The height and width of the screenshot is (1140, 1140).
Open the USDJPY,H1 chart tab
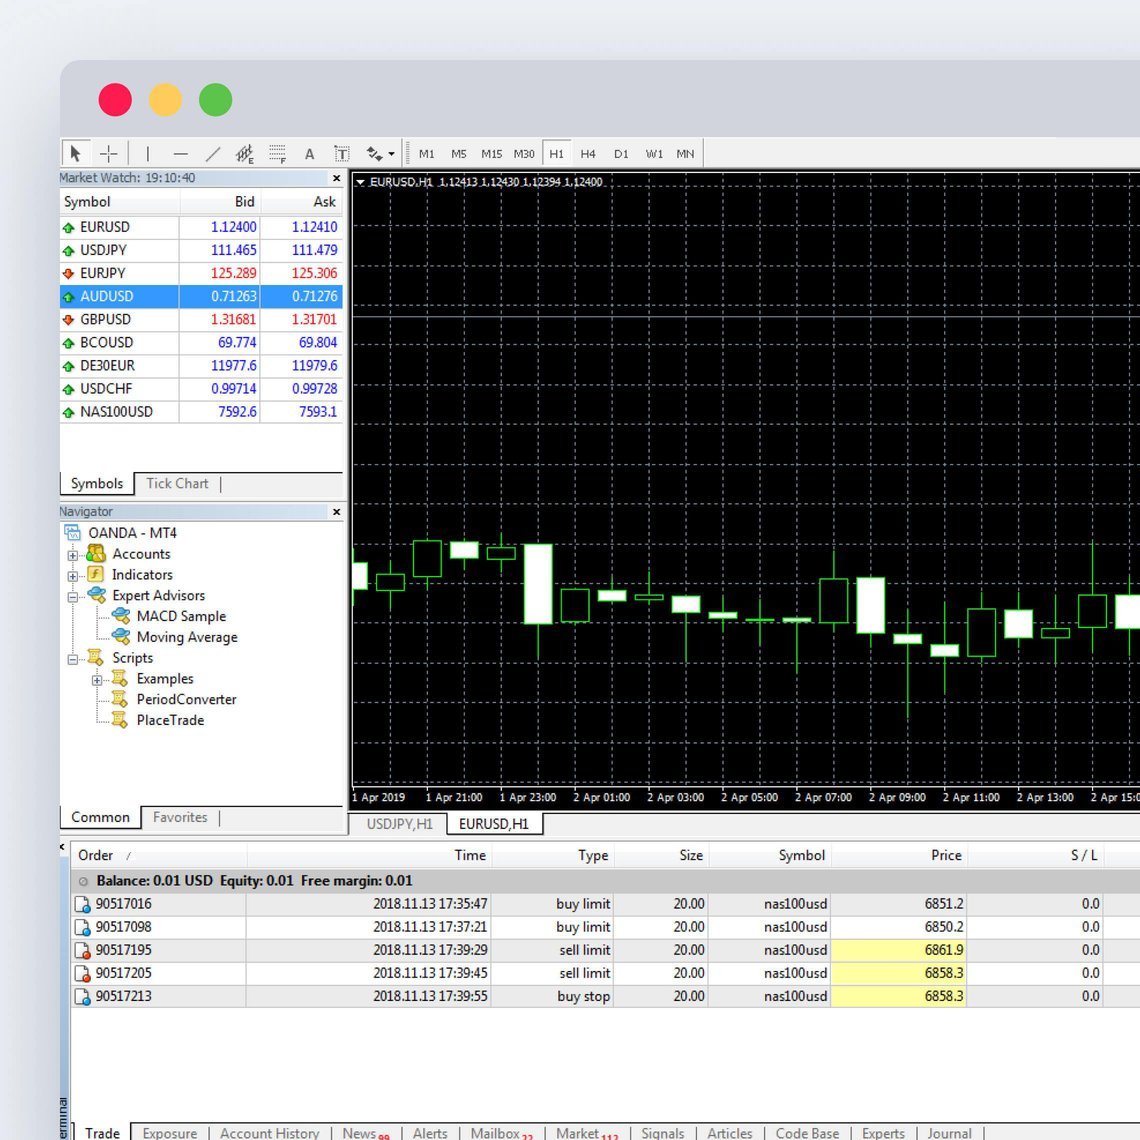point(399,824)
